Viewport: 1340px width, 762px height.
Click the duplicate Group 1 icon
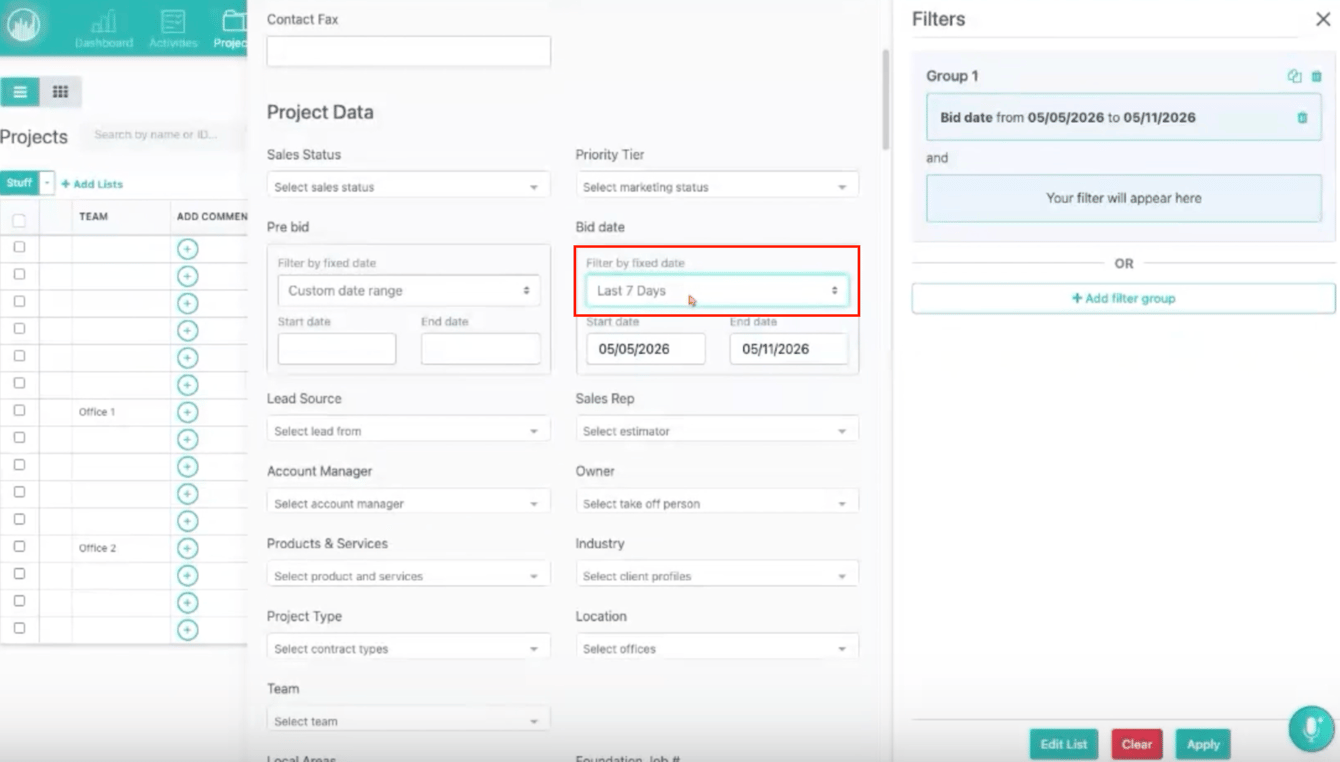click(1295, 76)
